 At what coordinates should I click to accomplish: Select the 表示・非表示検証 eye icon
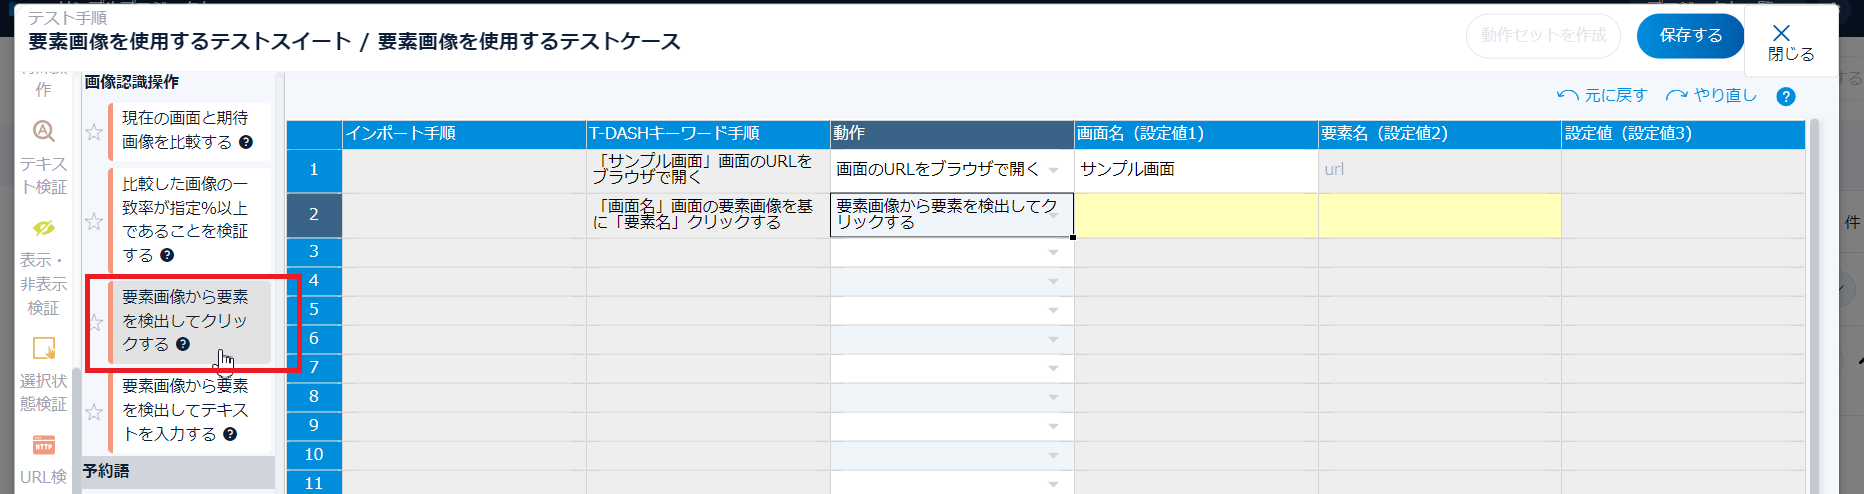(44, 228)
